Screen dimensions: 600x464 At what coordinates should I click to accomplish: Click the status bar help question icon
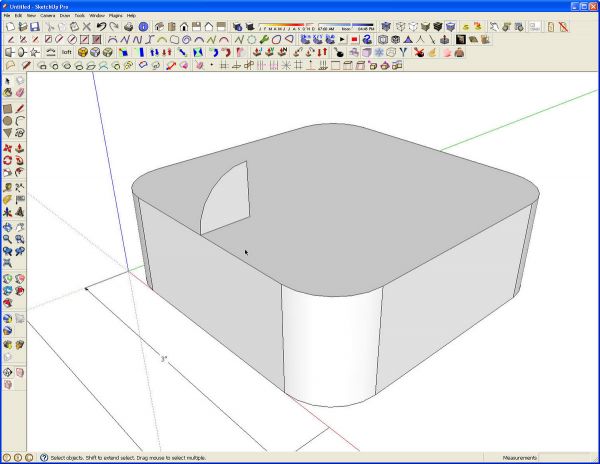[44, 457]
